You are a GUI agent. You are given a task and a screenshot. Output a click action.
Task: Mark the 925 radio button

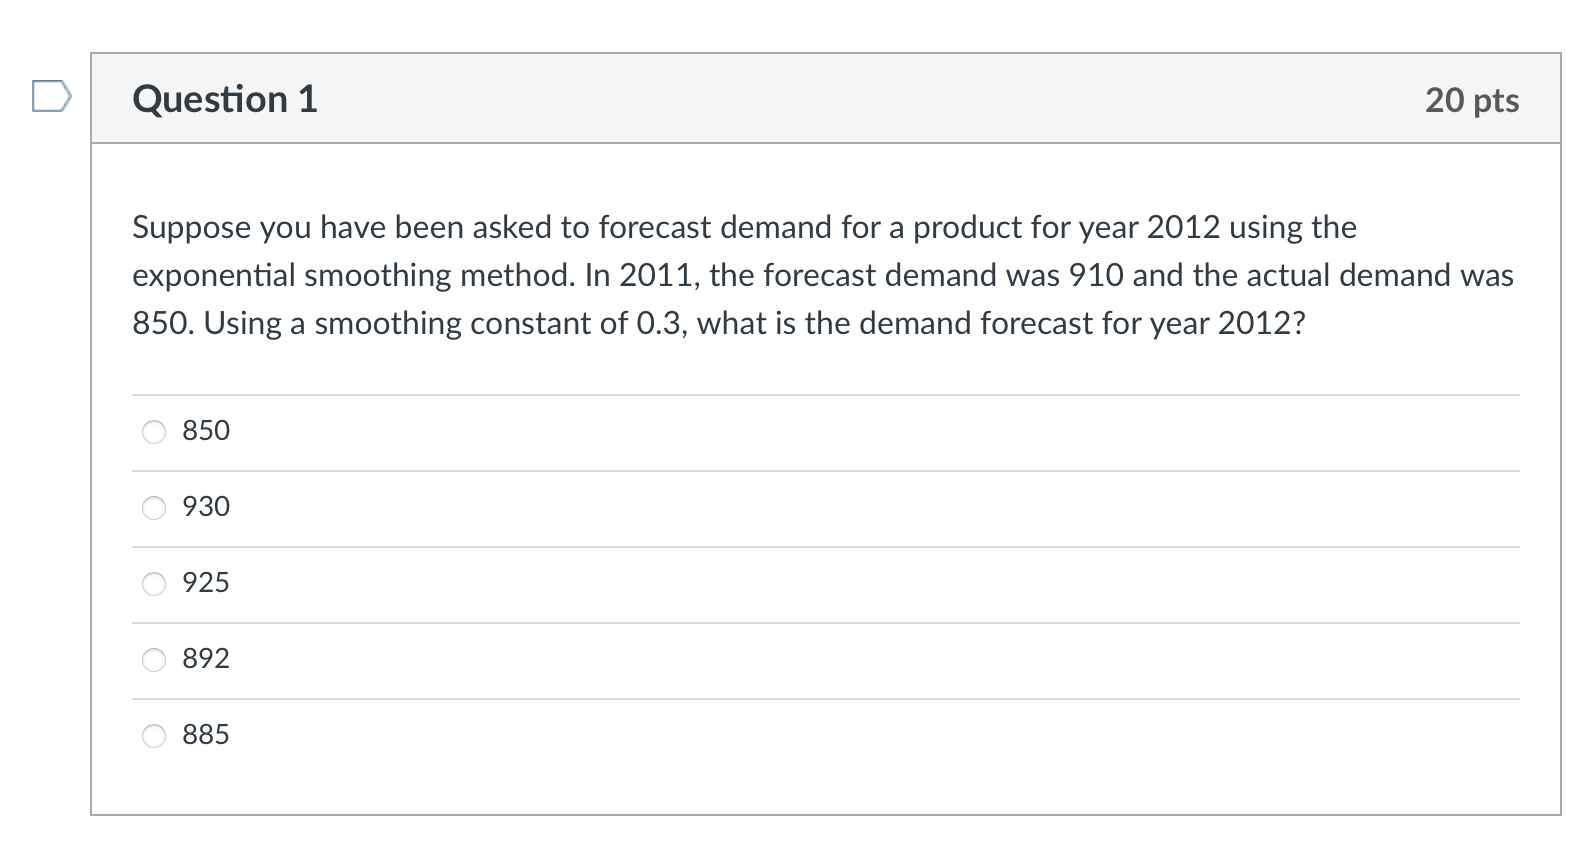coord(154,584)
